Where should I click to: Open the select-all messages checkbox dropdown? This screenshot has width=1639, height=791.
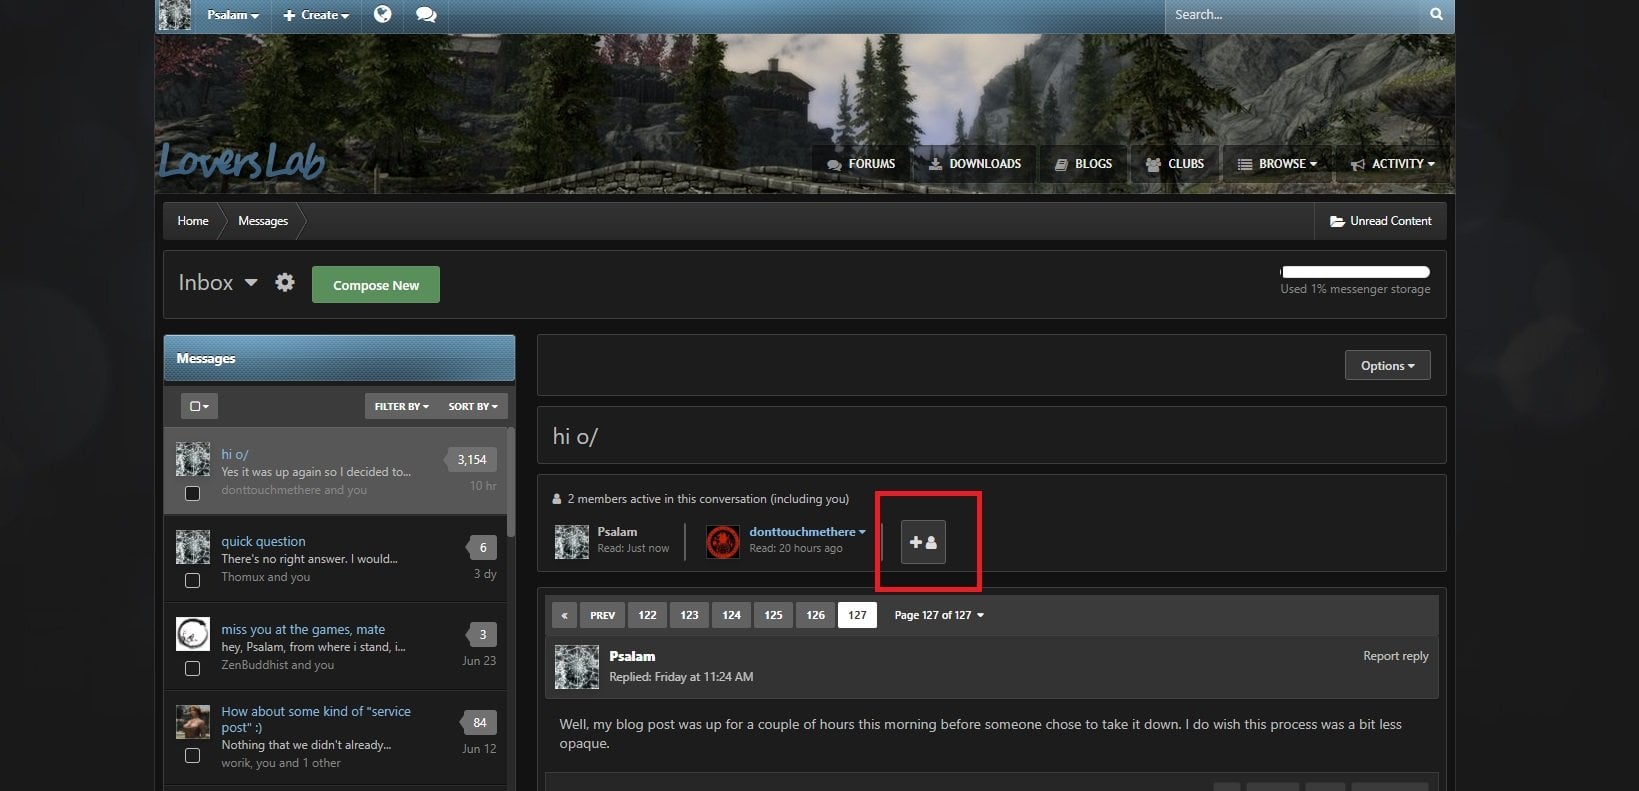199,406
